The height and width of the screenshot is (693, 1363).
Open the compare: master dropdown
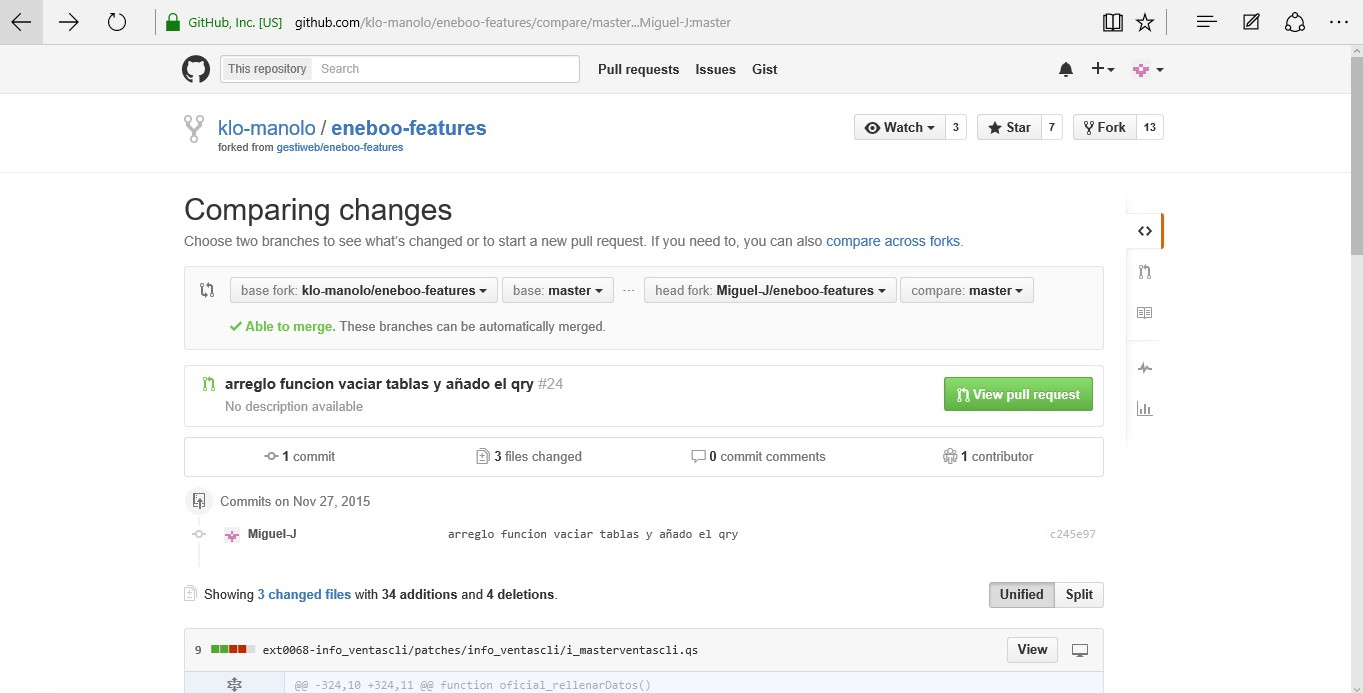pyautogui.click(x=967, y=290)
